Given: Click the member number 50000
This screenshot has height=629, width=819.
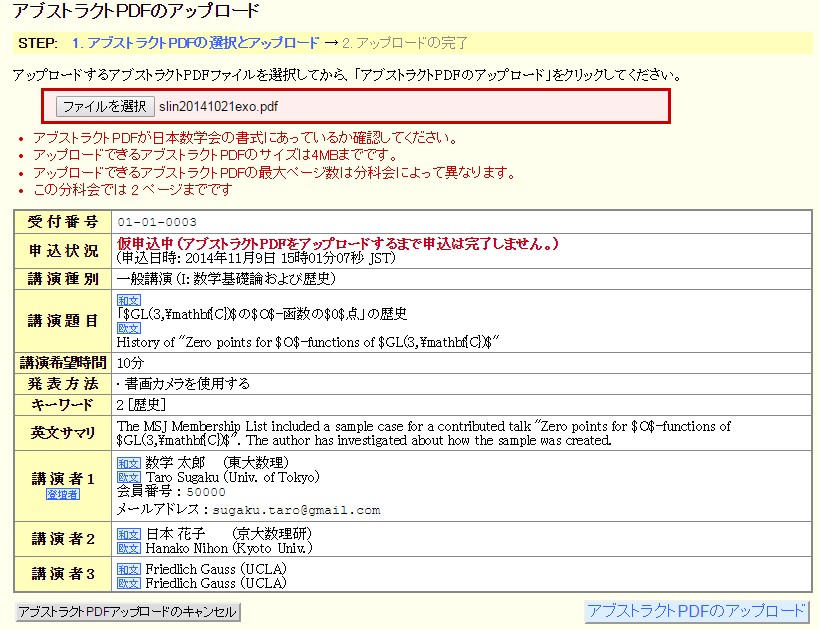Looking at the screenshot, I should click(206, 492).
